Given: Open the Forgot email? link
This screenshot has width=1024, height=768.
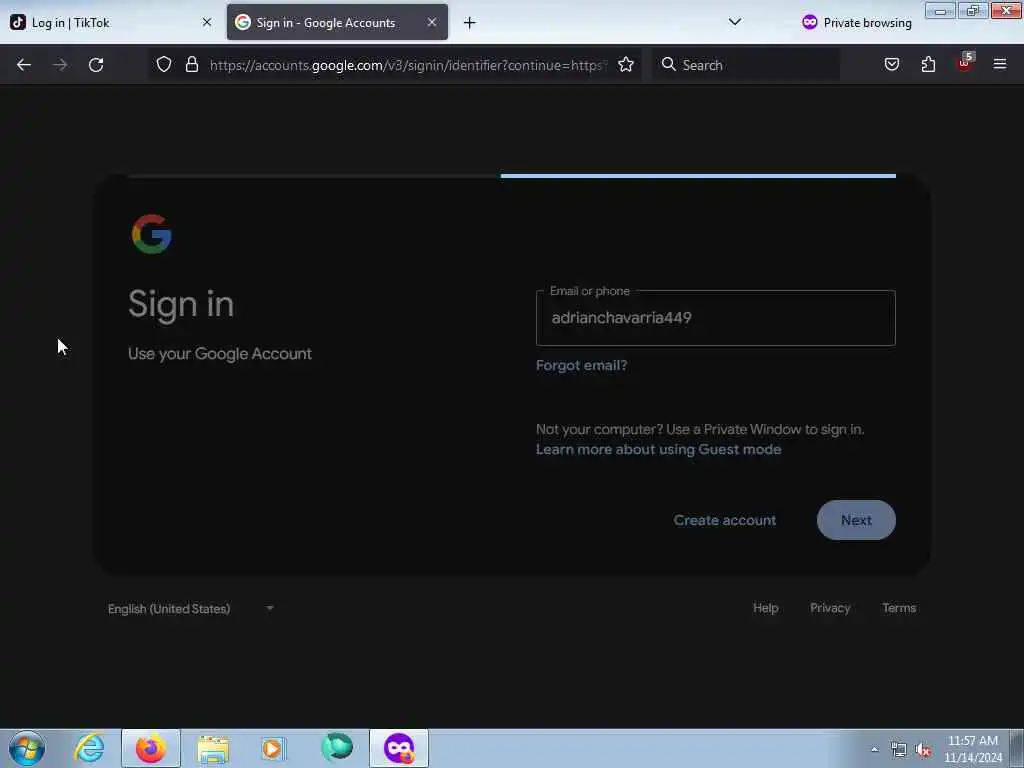Looking at the screenshot, I should tap(581, 365).
